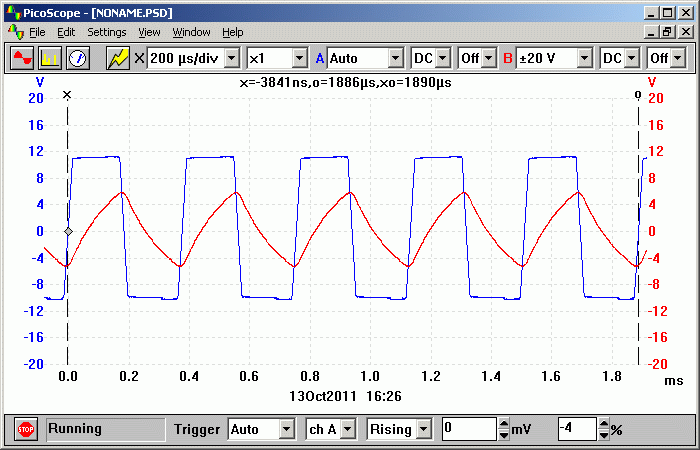Open the x1 zoom factor dropdown
The image size is (700, 450).
pos(298,58)
